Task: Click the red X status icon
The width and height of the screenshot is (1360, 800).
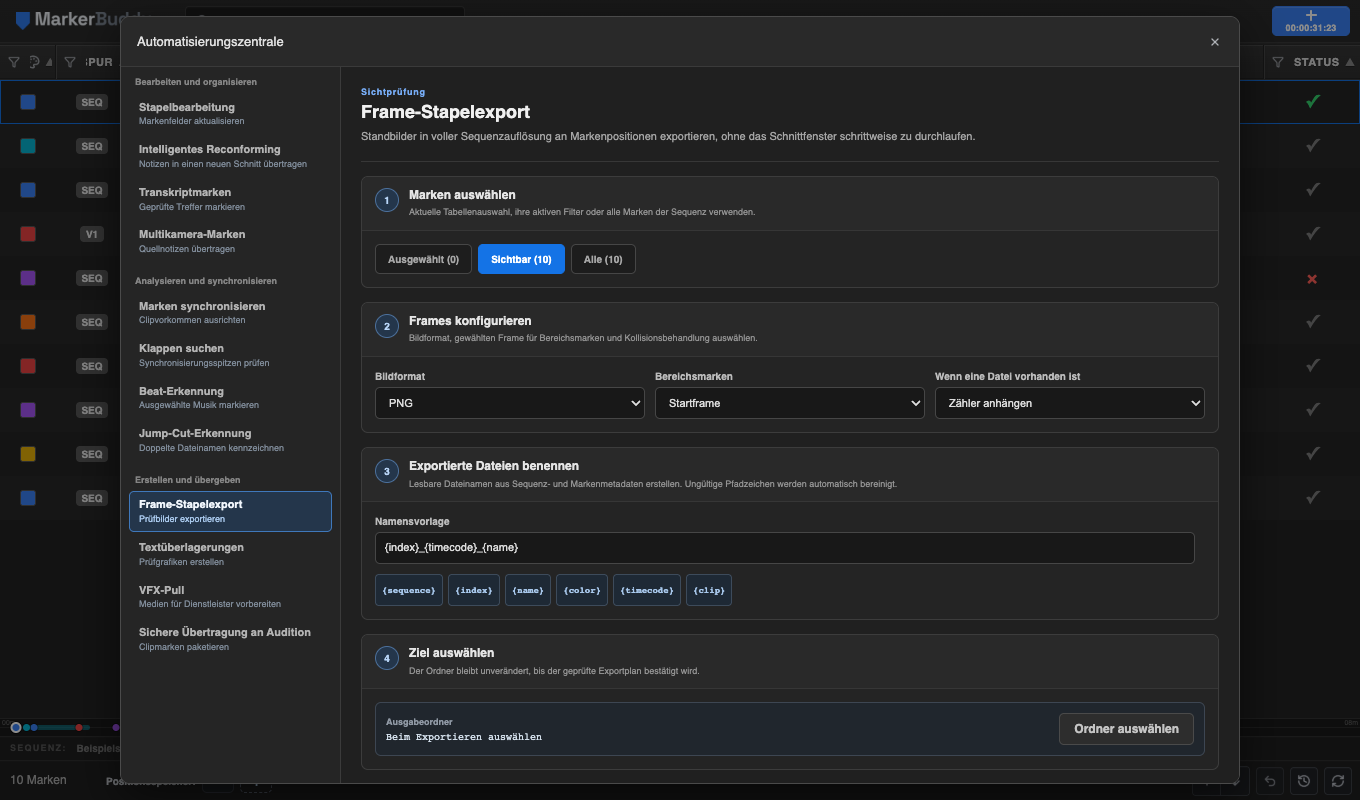Action: [1313, 278]
